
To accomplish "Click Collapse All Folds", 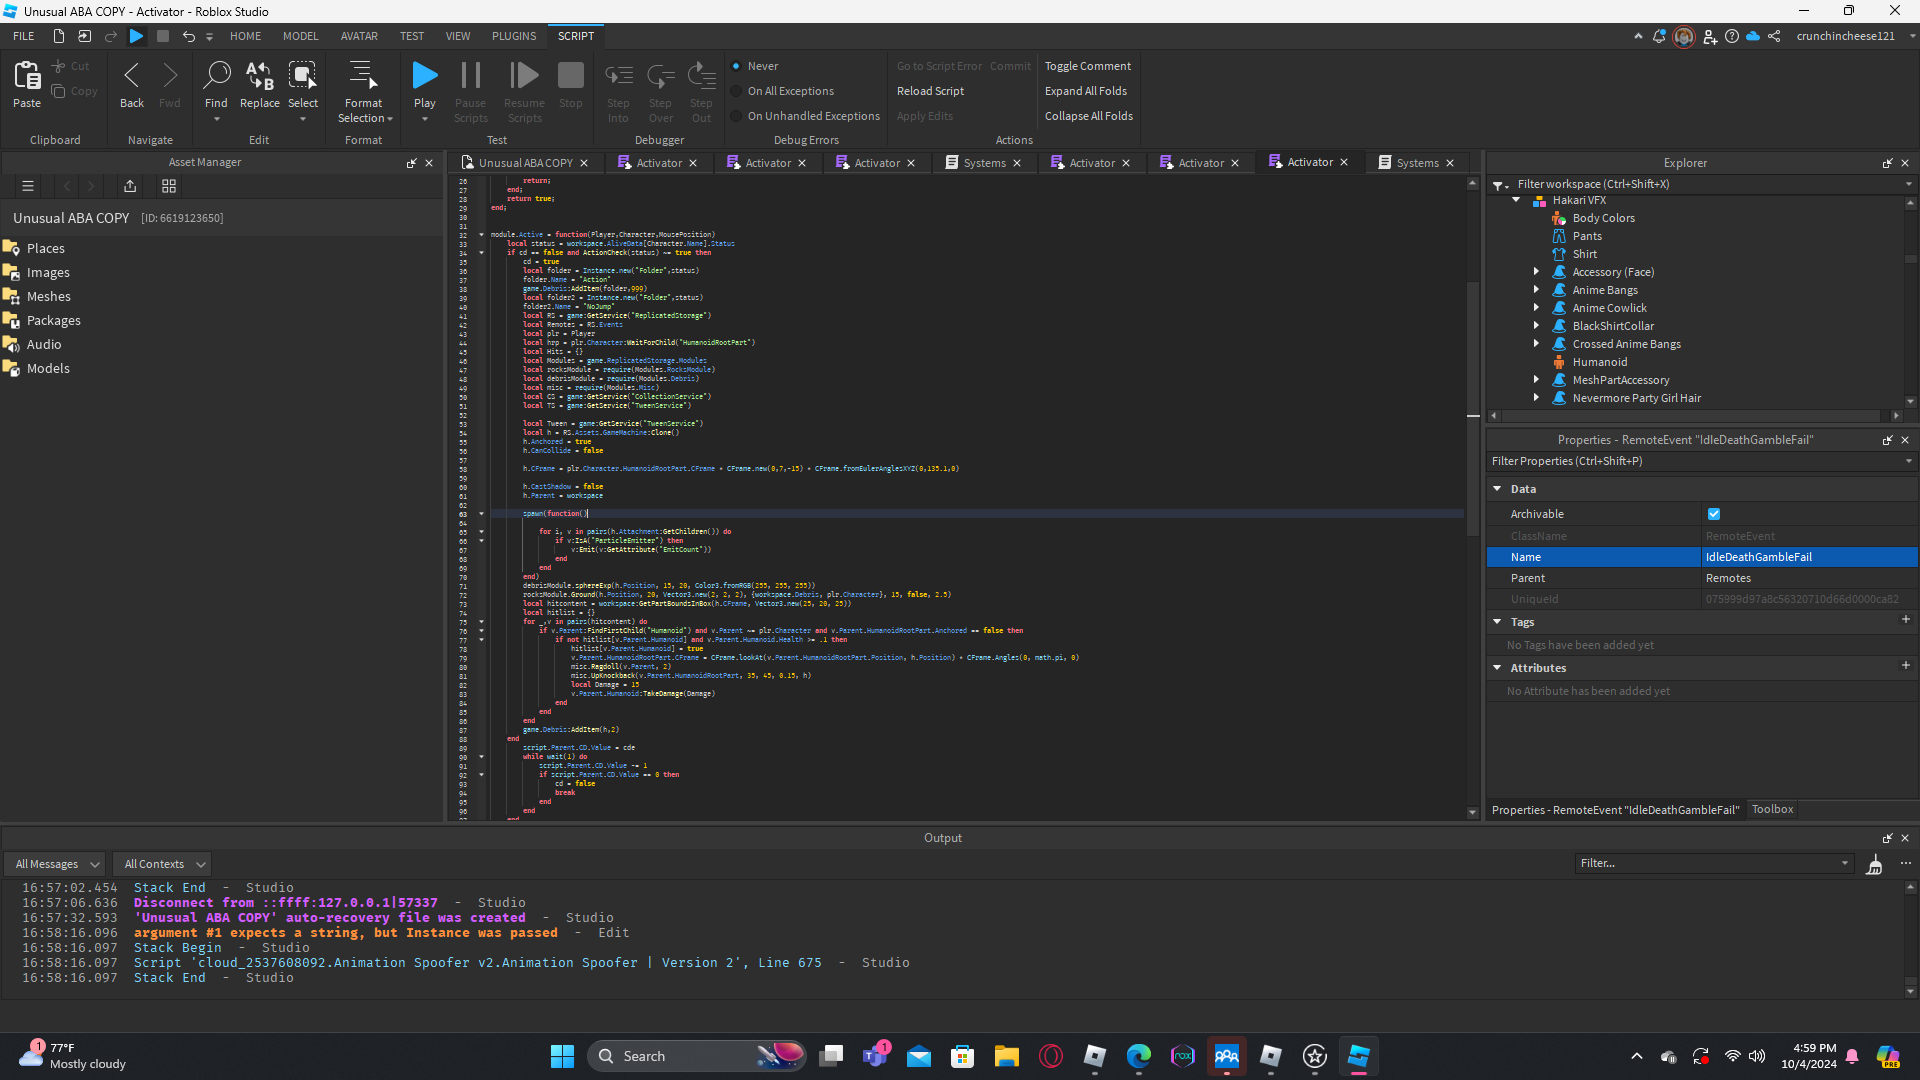I will tap(1089, 116).
